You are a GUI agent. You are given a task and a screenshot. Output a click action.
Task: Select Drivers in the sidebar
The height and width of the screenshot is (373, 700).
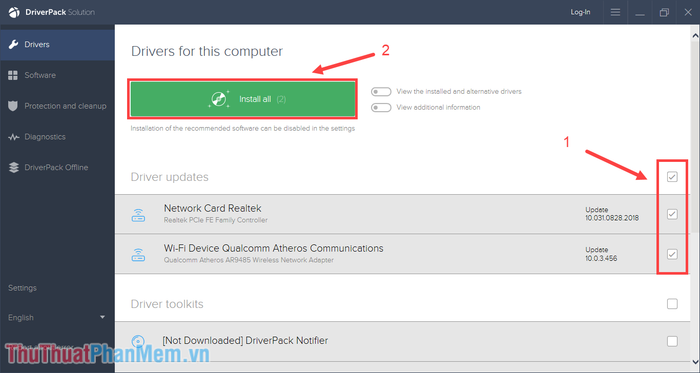pyautogui.click(x=57, y=45)
